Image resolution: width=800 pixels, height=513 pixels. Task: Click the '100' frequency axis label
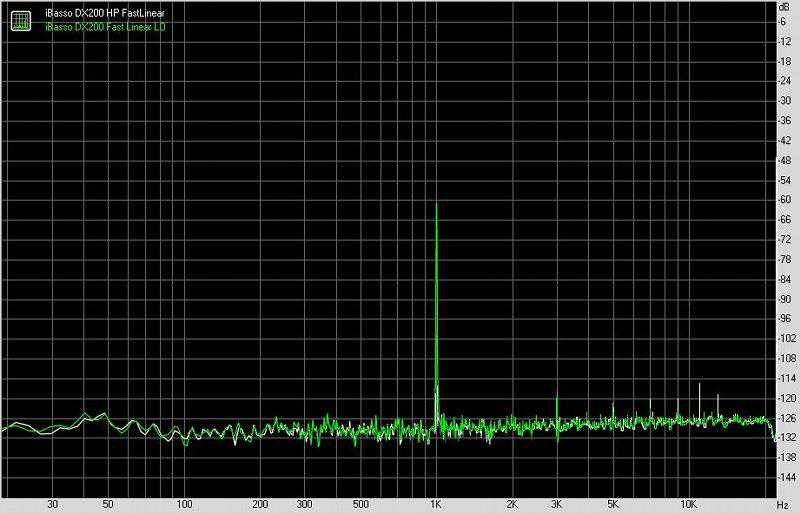click(x=184, y=504)
